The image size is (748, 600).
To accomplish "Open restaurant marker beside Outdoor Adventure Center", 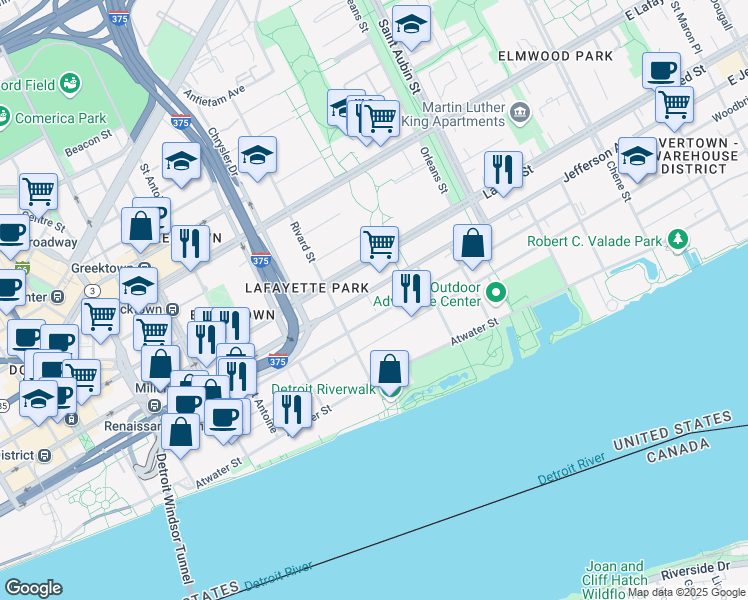I will point(411,289).
